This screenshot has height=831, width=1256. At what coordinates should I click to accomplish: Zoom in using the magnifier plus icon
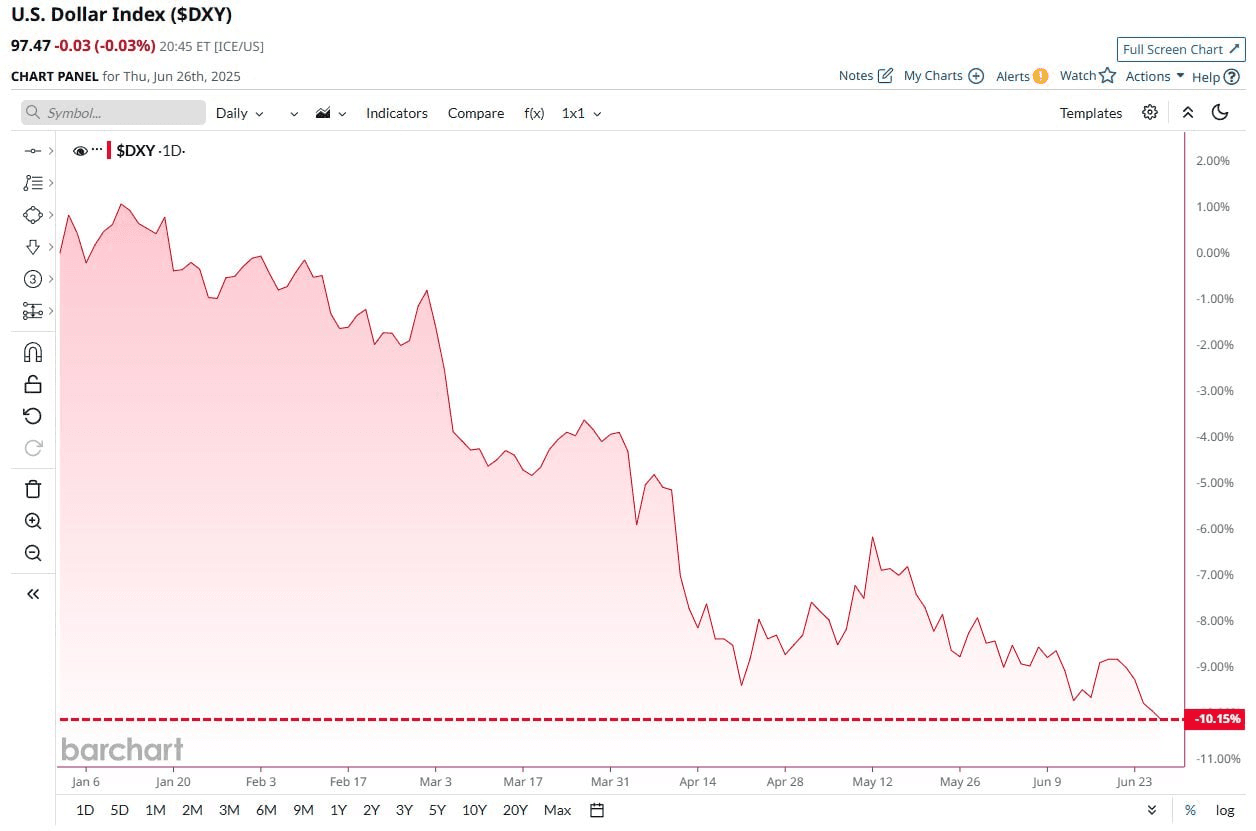[33, 521]
